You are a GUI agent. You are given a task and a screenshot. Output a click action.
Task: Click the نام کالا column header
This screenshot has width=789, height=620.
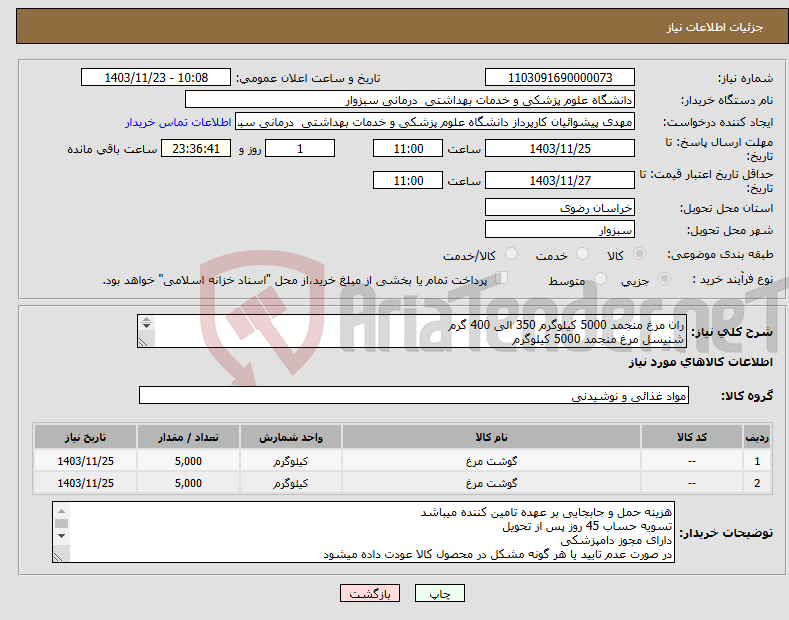[491, 437]
